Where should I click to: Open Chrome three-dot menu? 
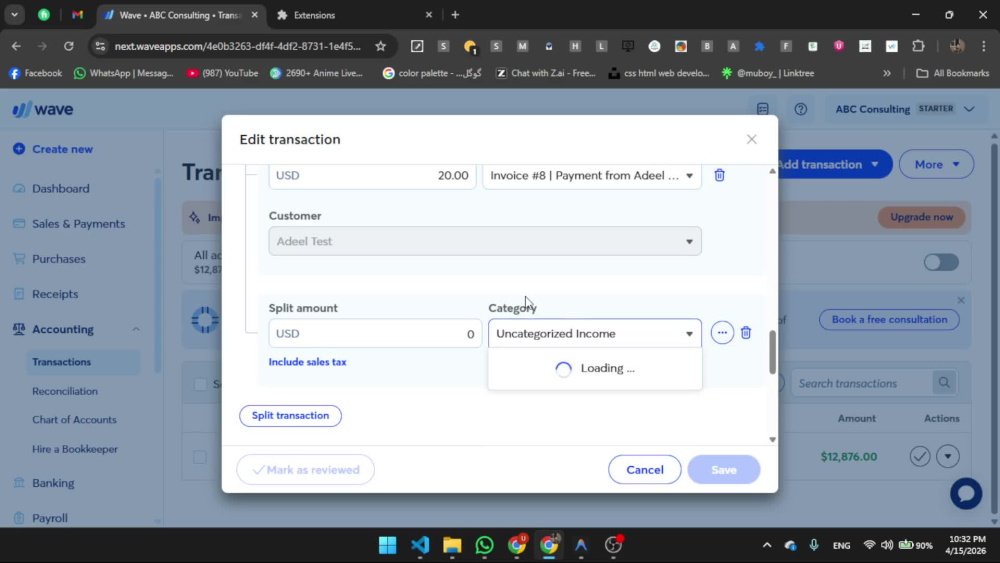click(x=983, y=46)
